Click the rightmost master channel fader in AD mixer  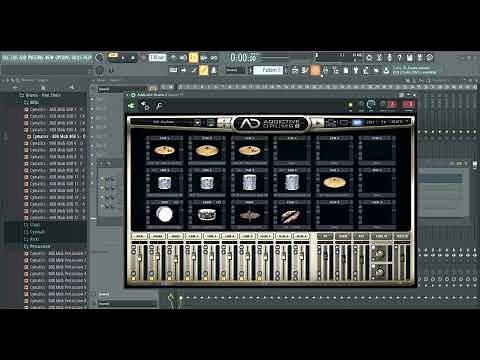point(402,258)
